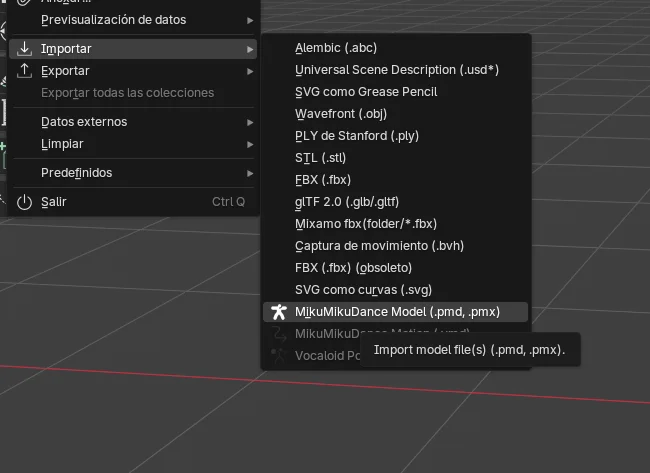Import Captura de movimiento (.bvh)

[x=395, y=246]
